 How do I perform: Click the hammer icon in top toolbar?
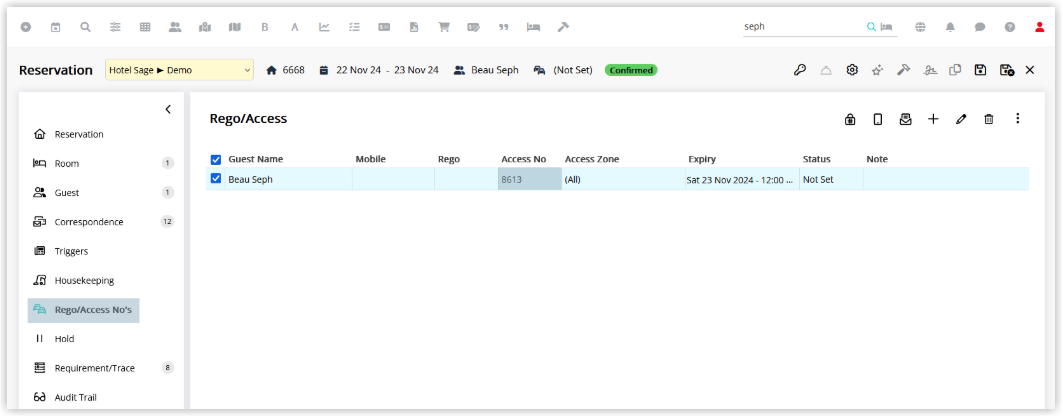point(563,27)
